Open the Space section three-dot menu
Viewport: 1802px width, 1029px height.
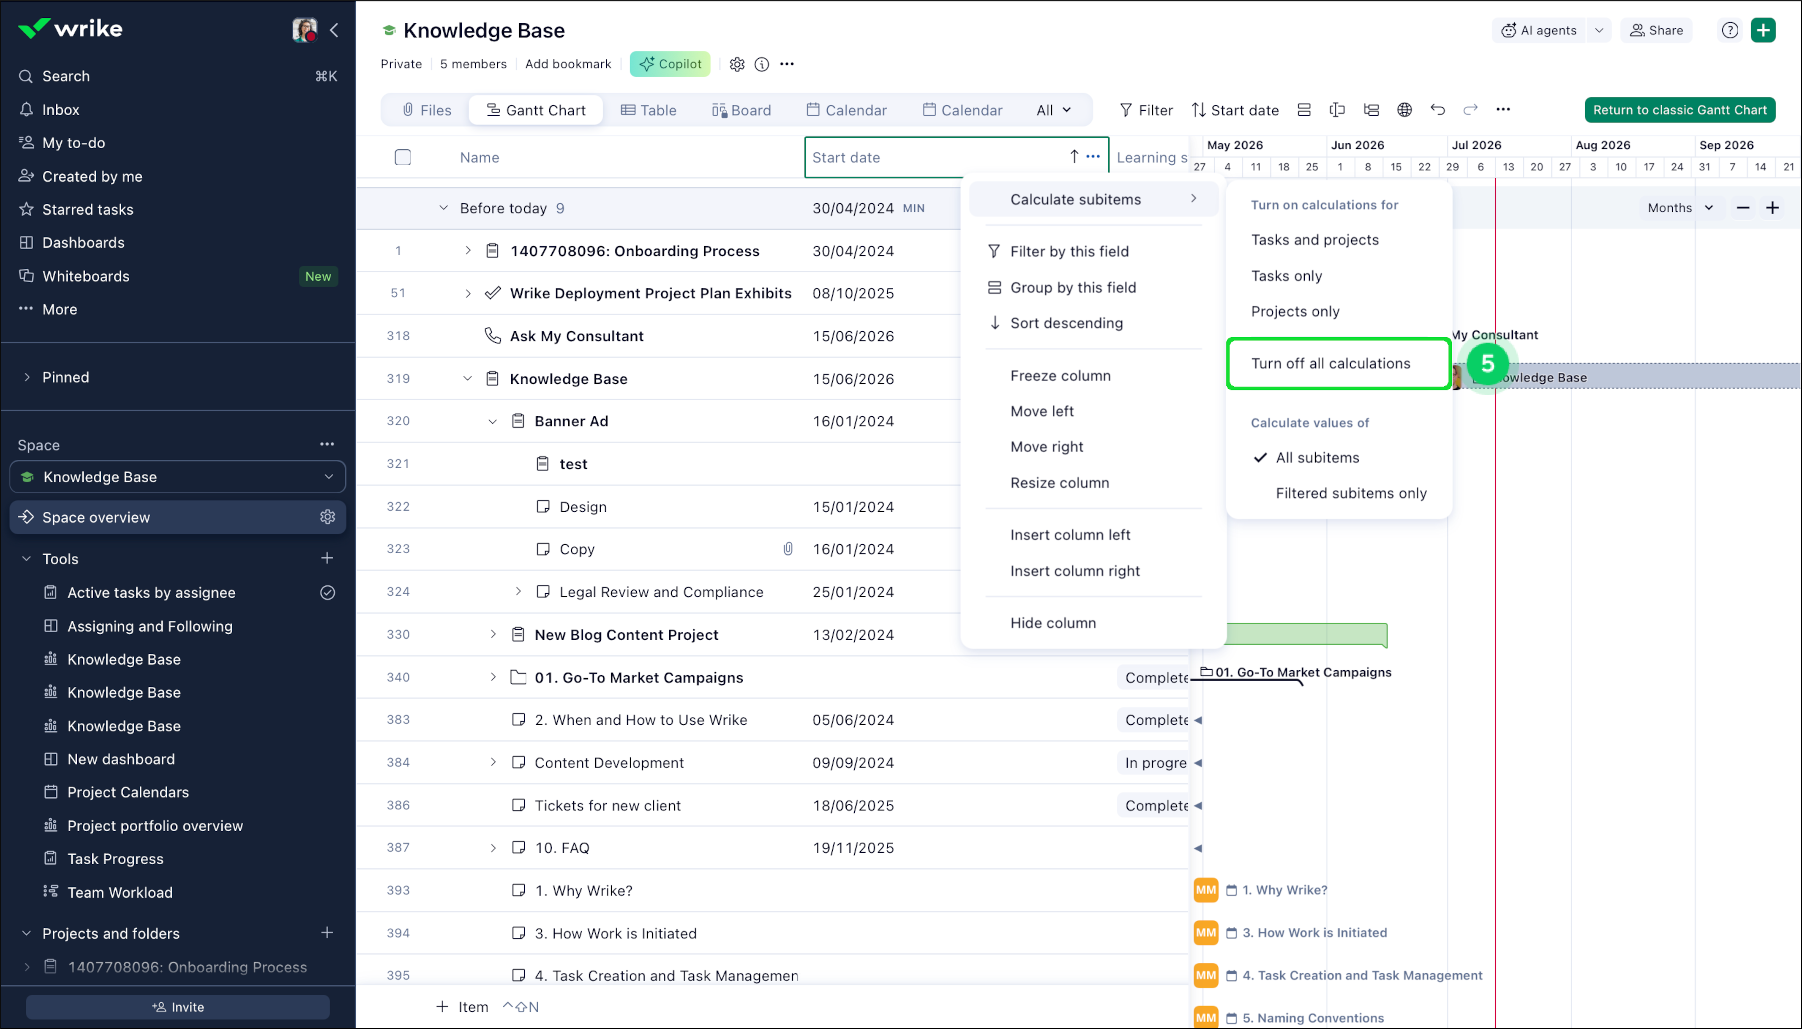point(327,444)
